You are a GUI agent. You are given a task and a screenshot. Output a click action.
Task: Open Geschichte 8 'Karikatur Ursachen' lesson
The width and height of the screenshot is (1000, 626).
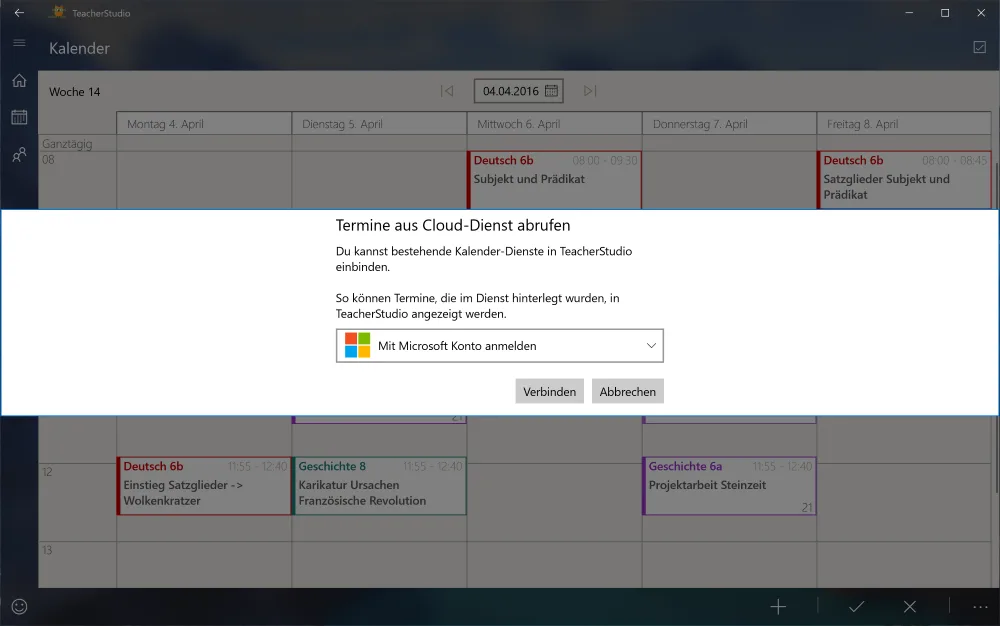(x=379, y=486)
